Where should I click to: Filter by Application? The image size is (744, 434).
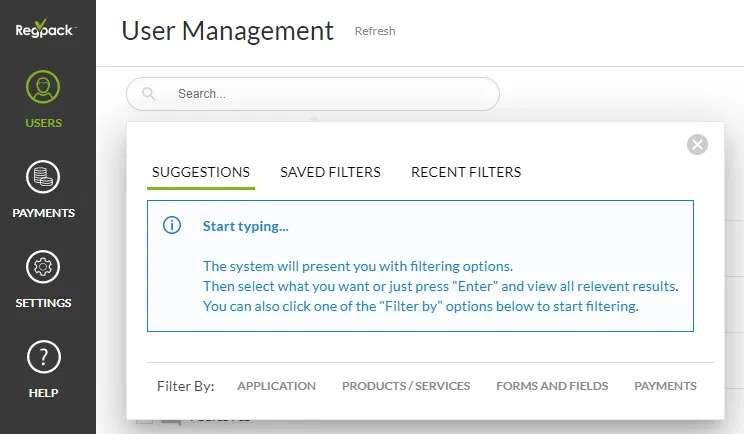(x=277, y=386)
